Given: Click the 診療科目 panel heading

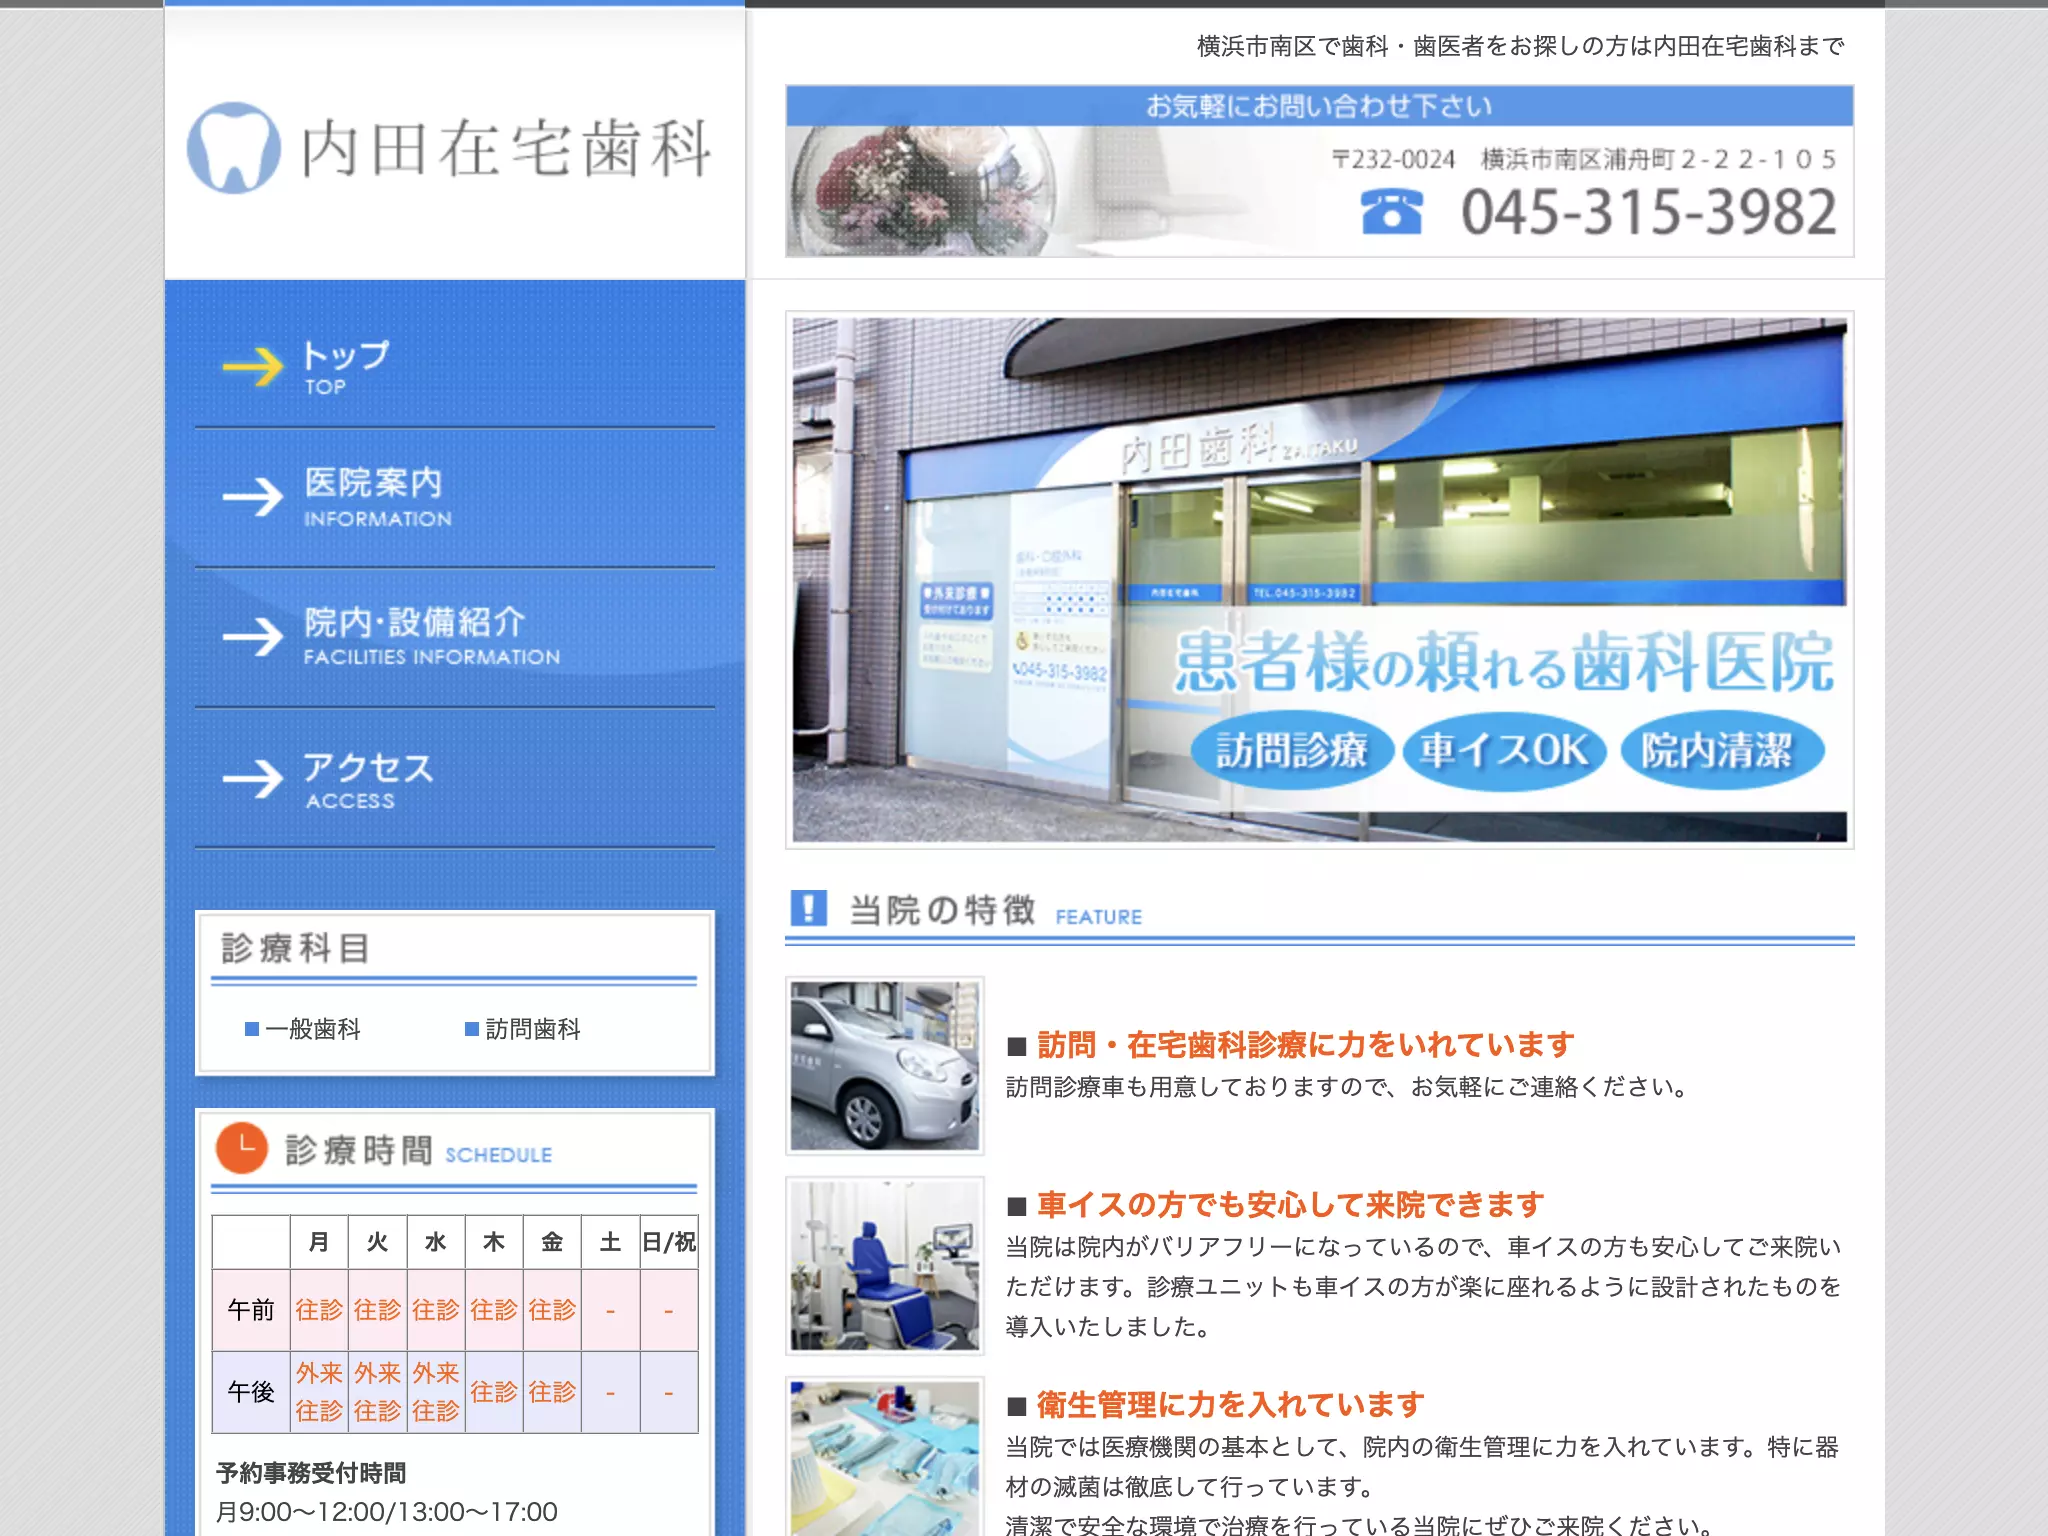Looking at the screenshot, I should (x=296, y=948).
